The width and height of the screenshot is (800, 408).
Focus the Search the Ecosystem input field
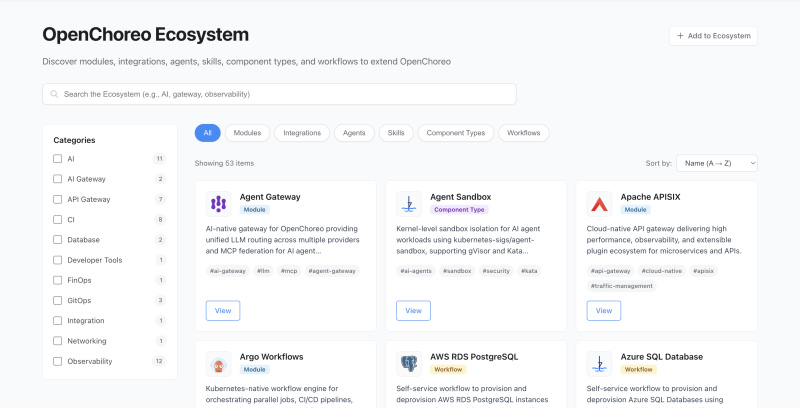279,94
